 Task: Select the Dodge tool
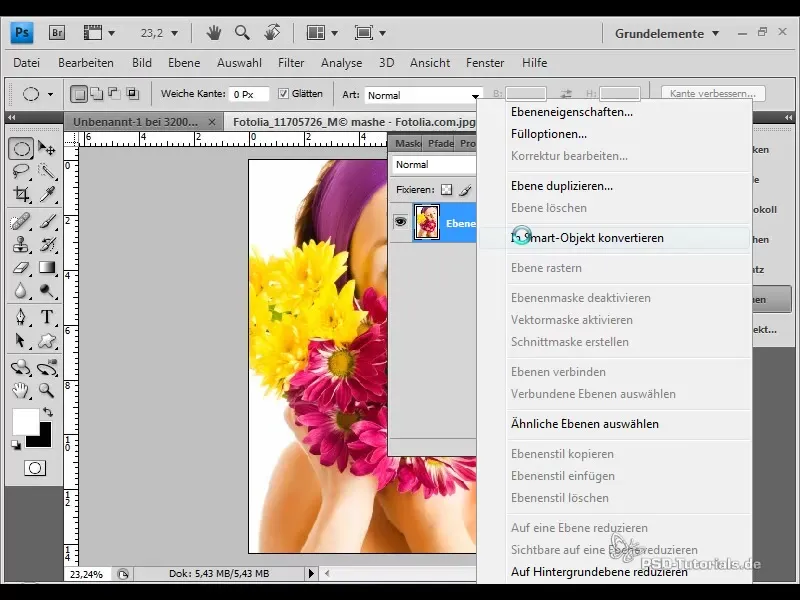[47, 290]
